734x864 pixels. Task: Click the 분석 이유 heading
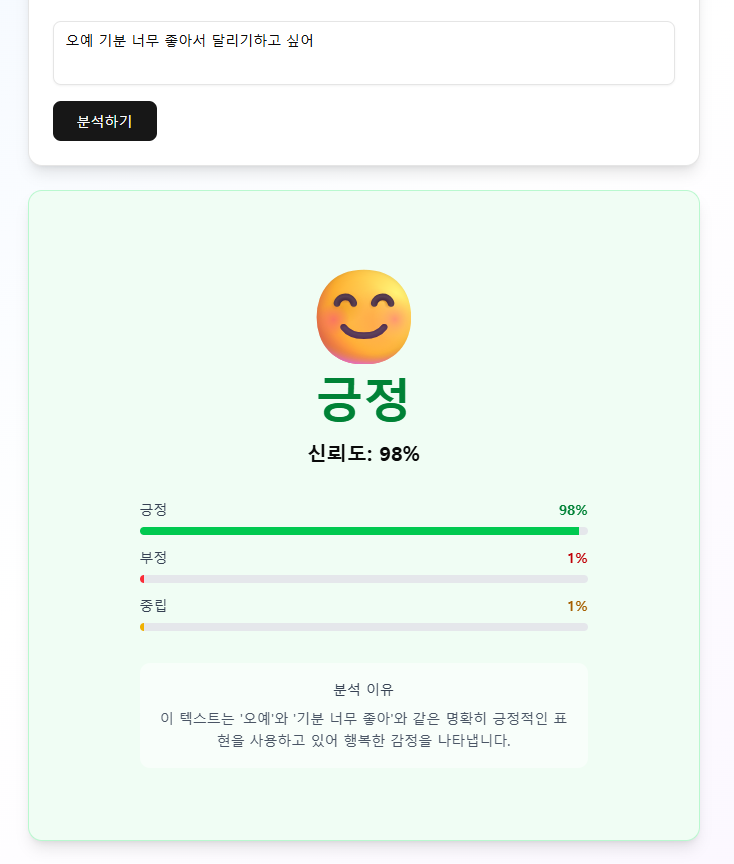(x=364, y=689)
